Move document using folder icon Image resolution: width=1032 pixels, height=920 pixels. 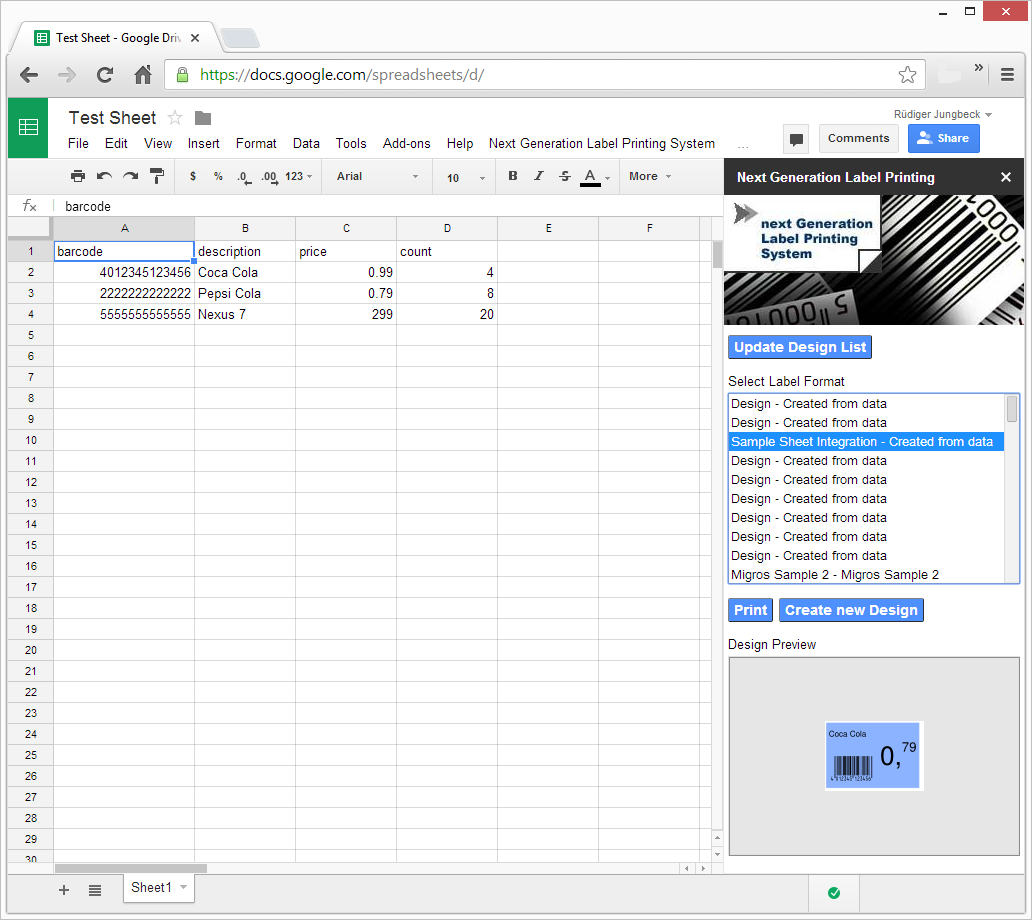click(203, 118)
